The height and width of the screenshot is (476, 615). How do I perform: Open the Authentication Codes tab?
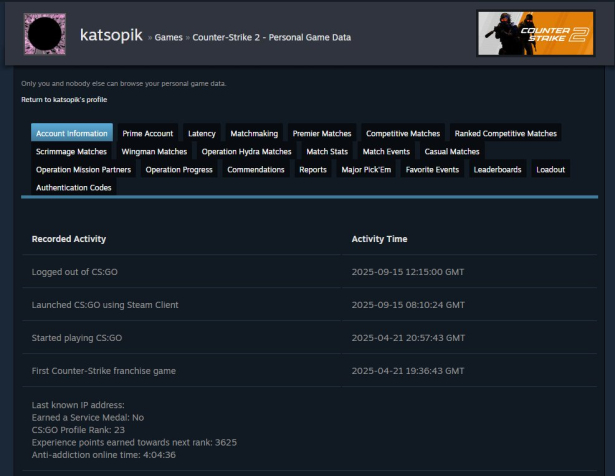coord(74,188)
